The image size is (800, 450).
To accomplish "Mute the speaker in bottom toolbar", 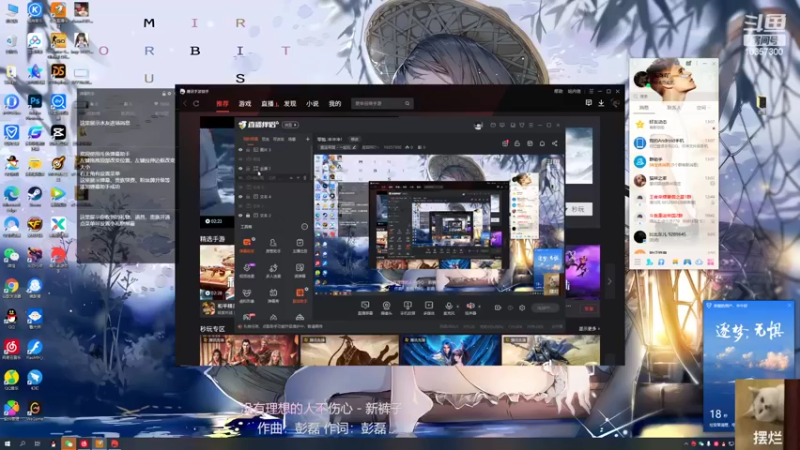I will (470, 308).
